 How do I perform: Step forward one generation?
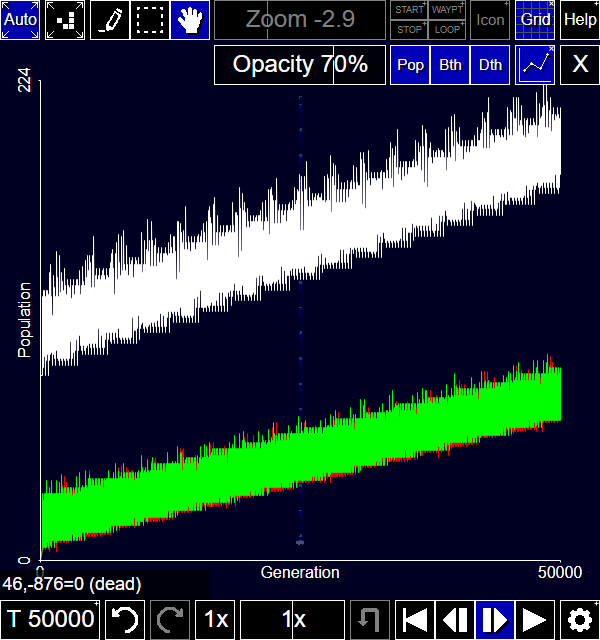pos(495,620)
